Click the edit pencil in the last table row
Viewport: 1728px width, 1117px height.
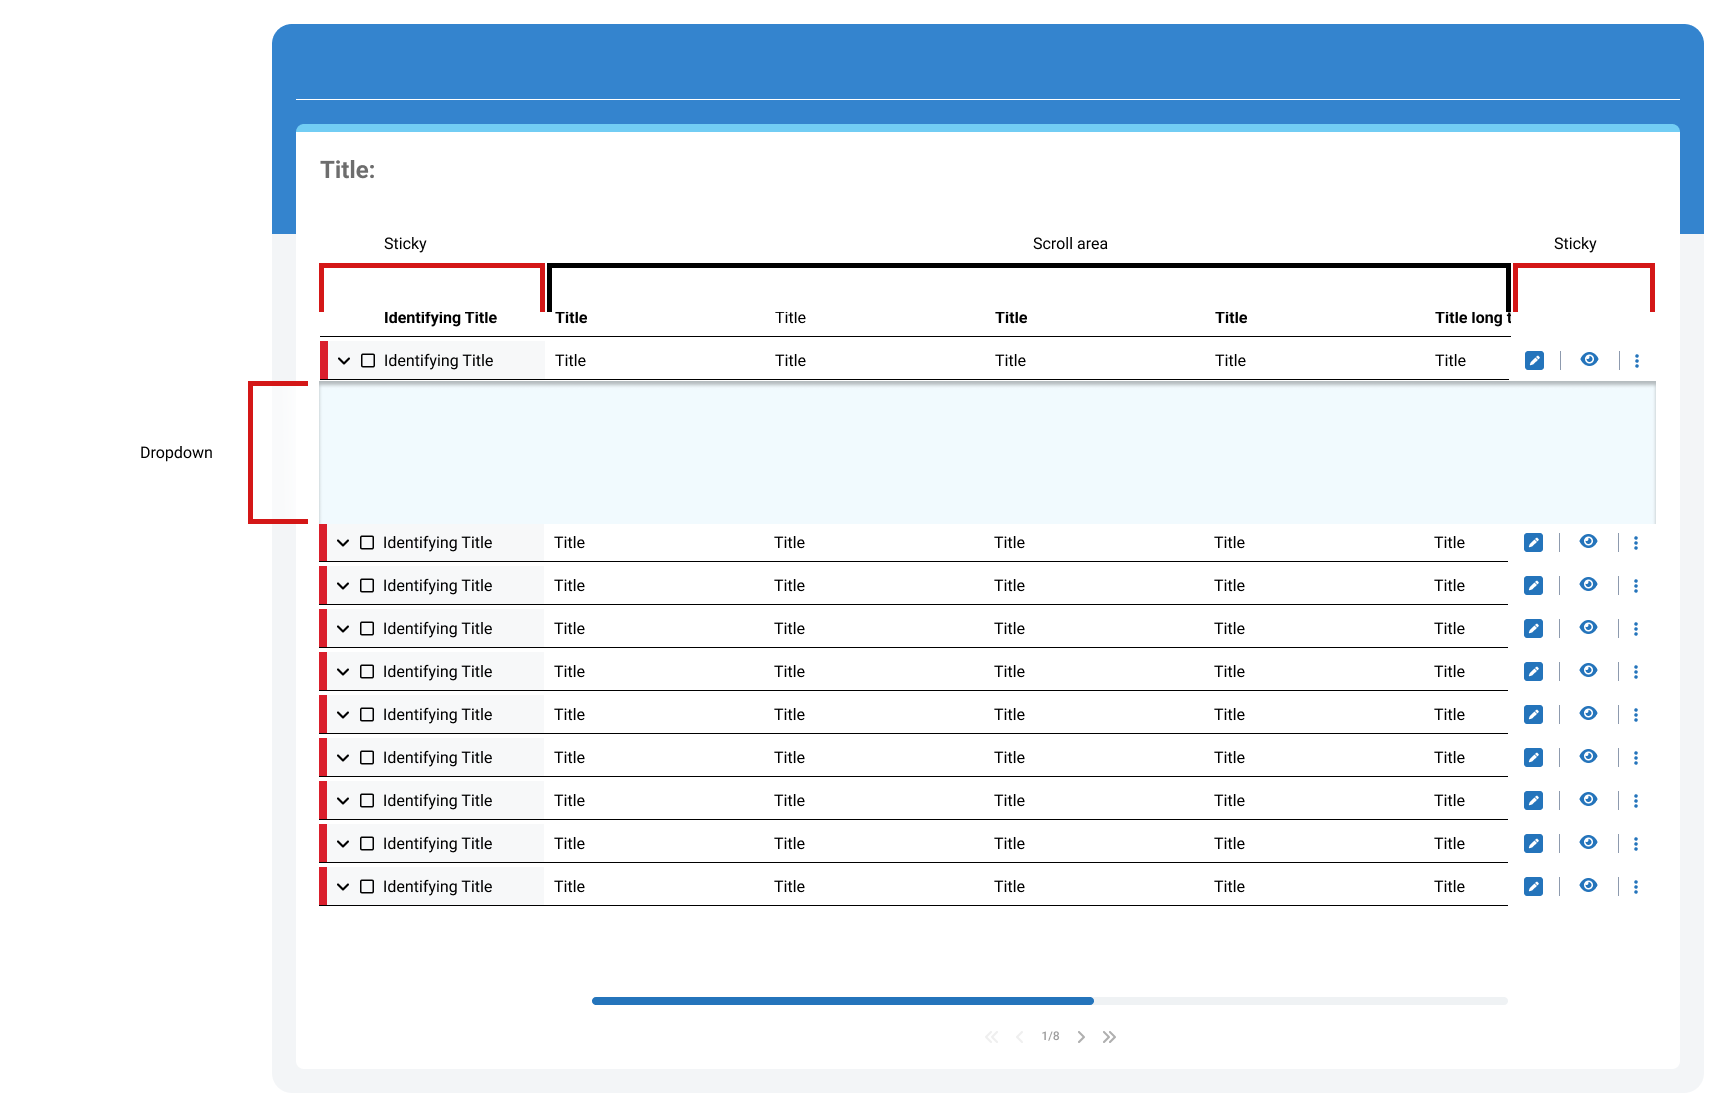coord(1533,887)
